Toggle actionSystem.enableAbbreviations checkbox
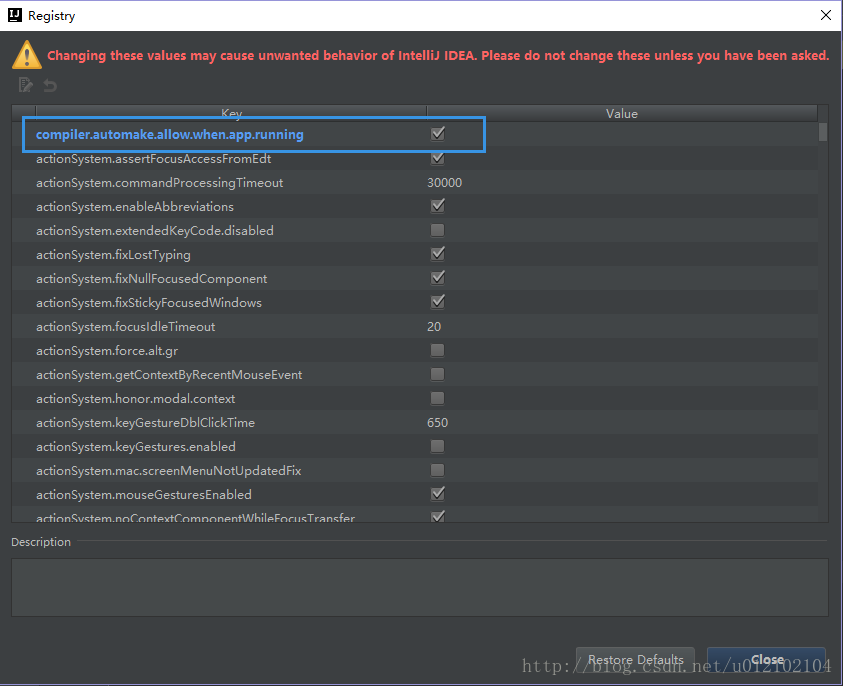The image size is (843, 686). 438,206
